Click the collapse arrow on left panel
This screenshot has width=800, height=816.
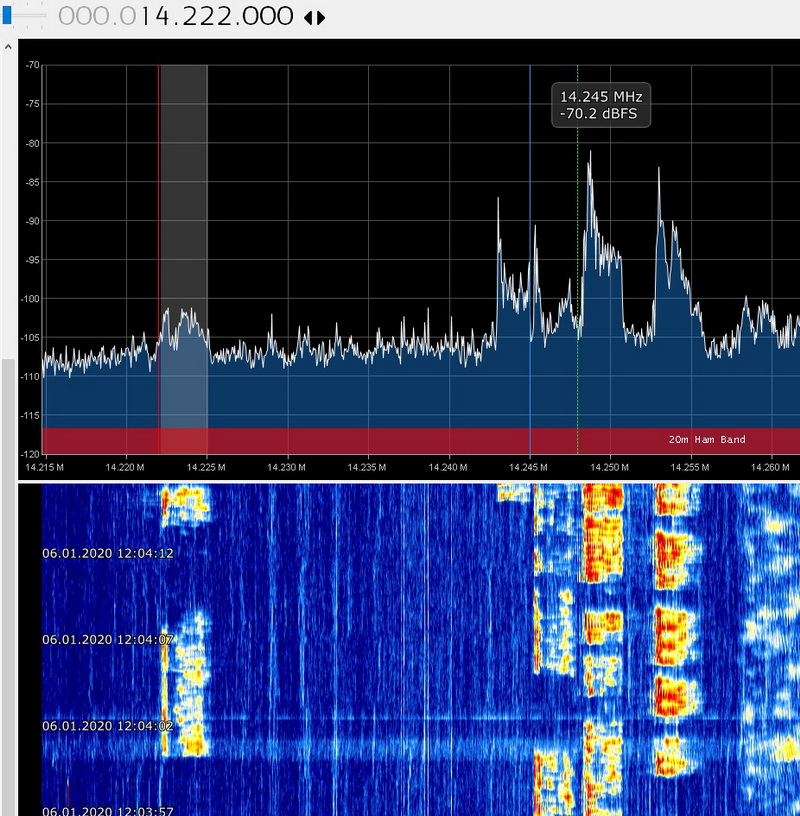(x=8, y=47)
